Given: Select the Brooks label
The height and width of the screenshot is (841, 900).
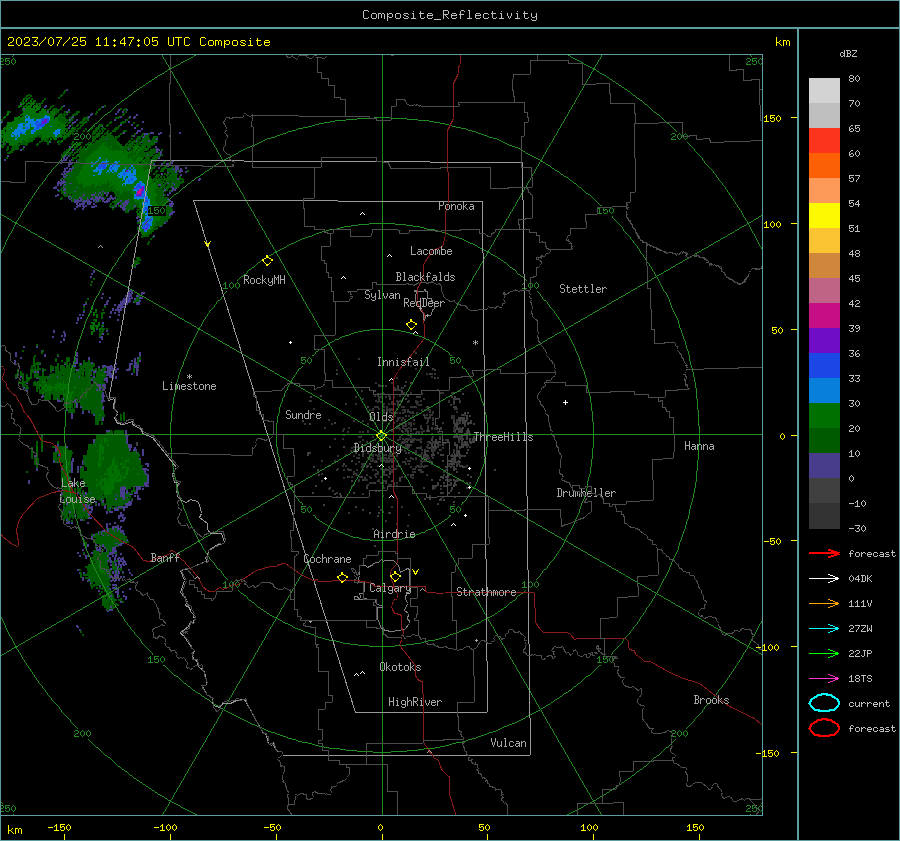Looking at the screenshot, I should pyautogui.click(x=711, y=700).
